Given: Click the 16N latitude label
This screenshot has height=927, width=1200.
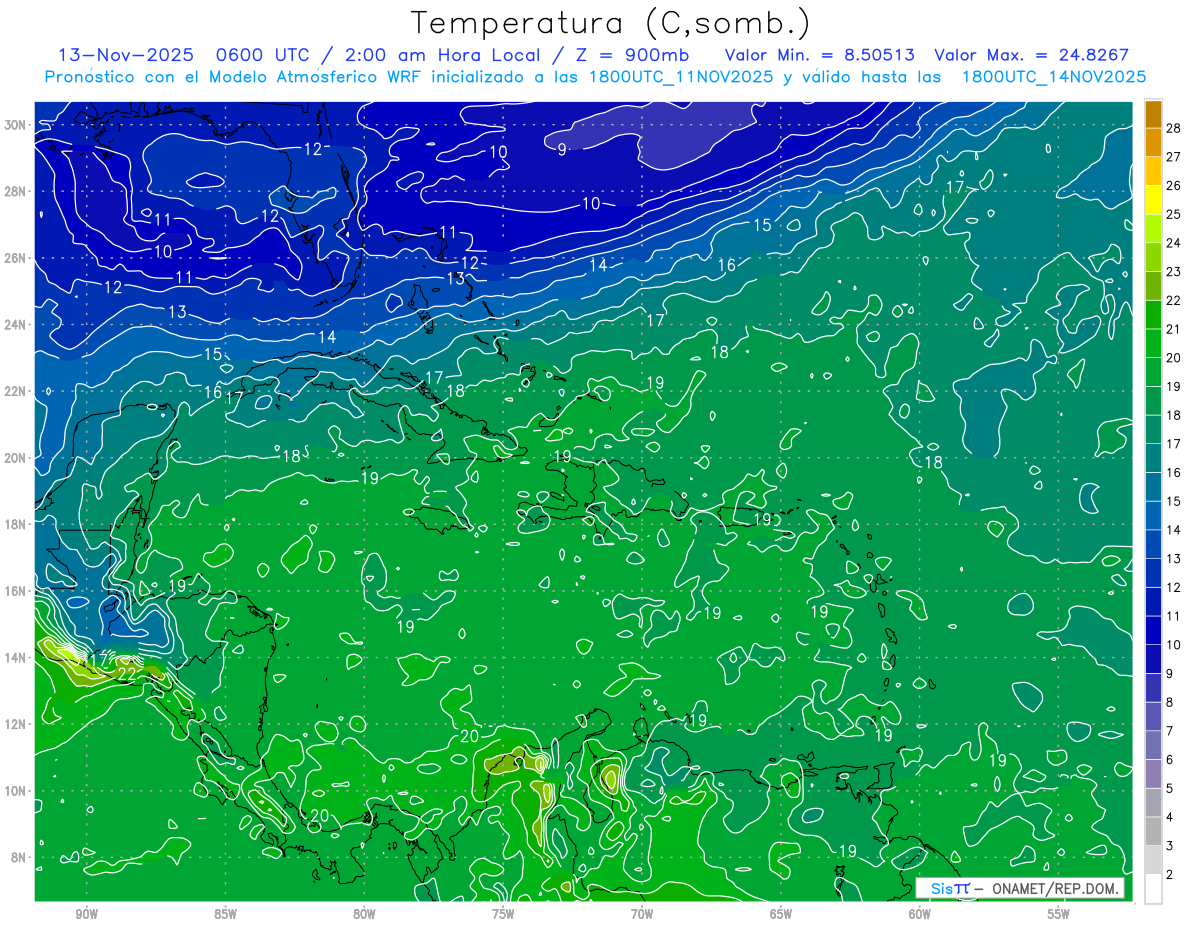Looking at the screenshot, I should [x=17, y=591].
